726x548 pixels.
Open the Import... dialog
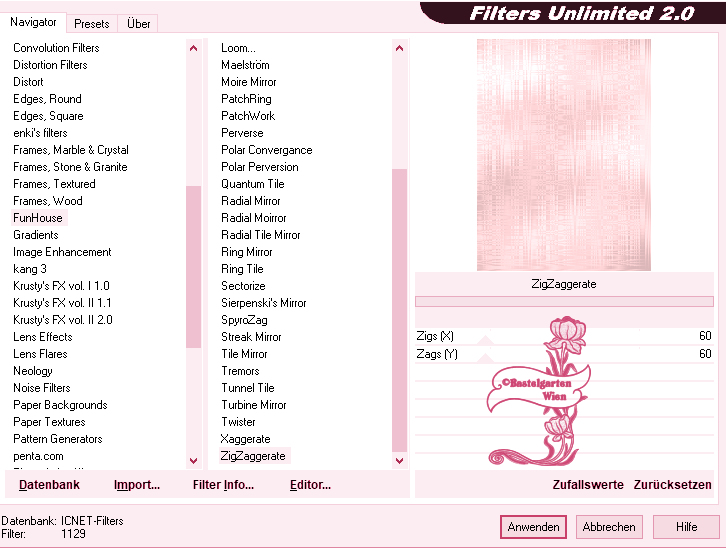137,485
